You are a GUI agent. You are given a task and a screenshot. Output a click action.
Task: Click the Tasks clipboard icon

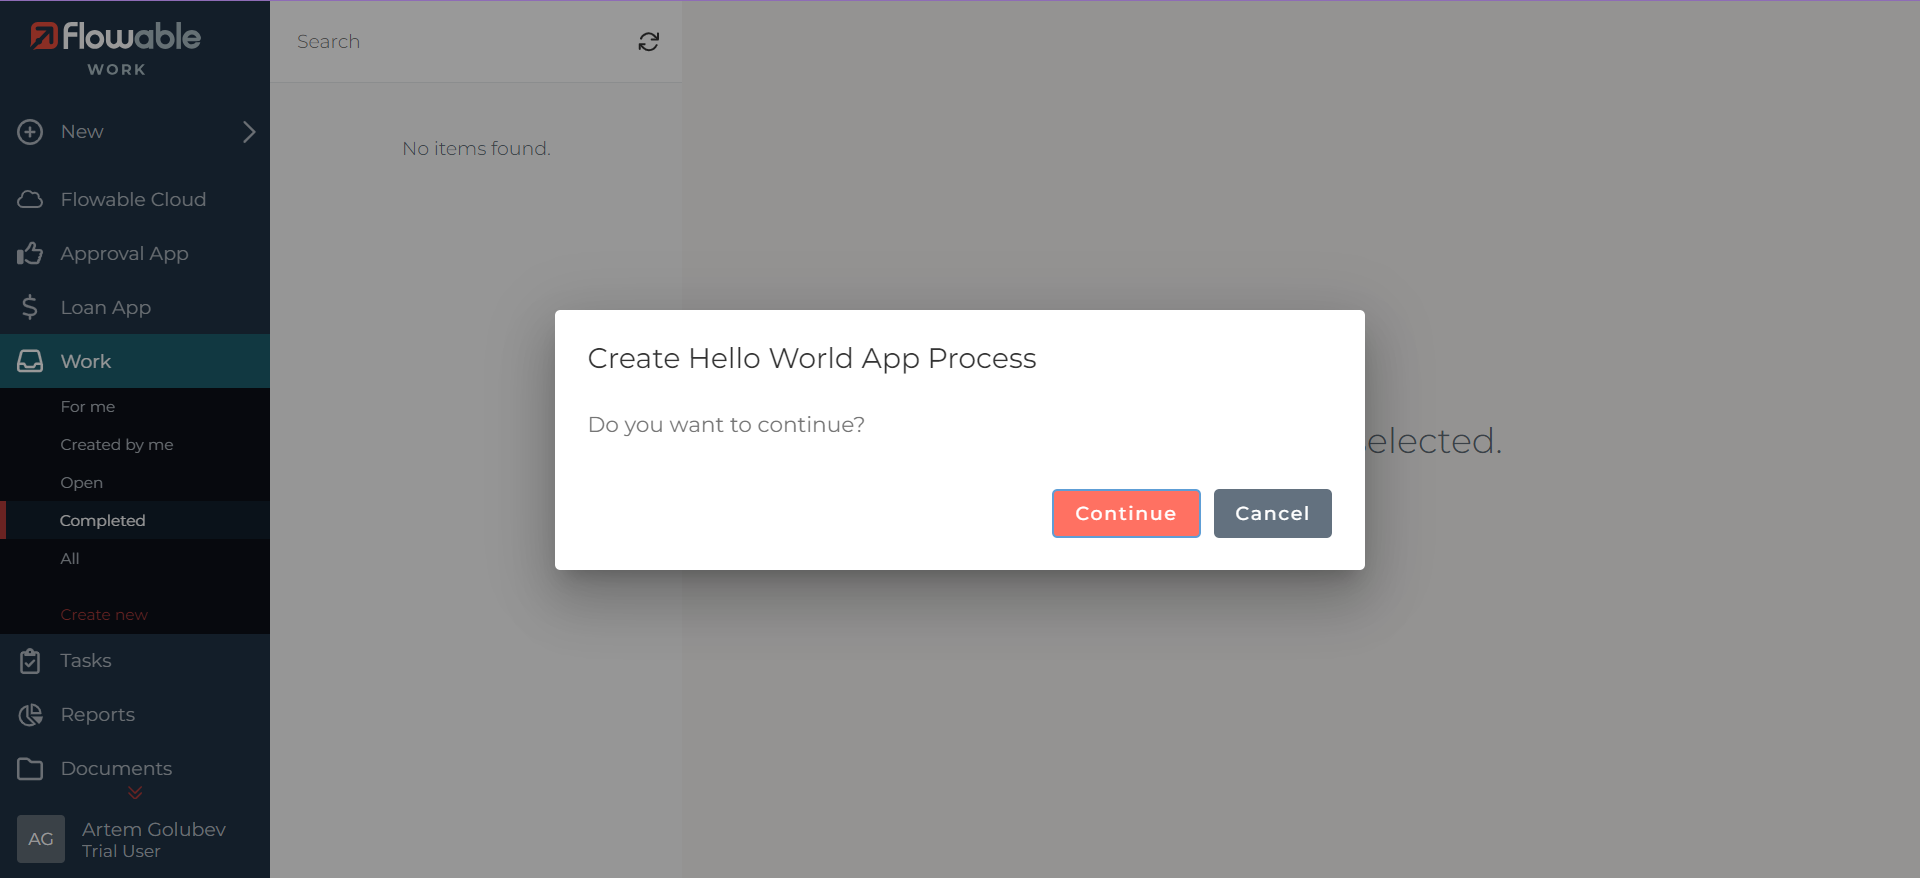pos(30,661)
